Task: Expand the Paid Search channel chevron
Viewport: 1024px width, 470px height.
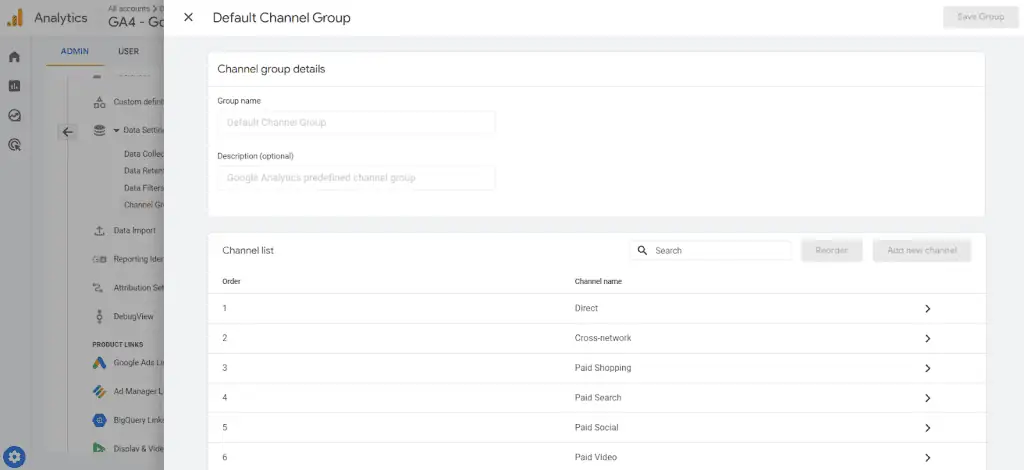Action: tap(927, 398)
